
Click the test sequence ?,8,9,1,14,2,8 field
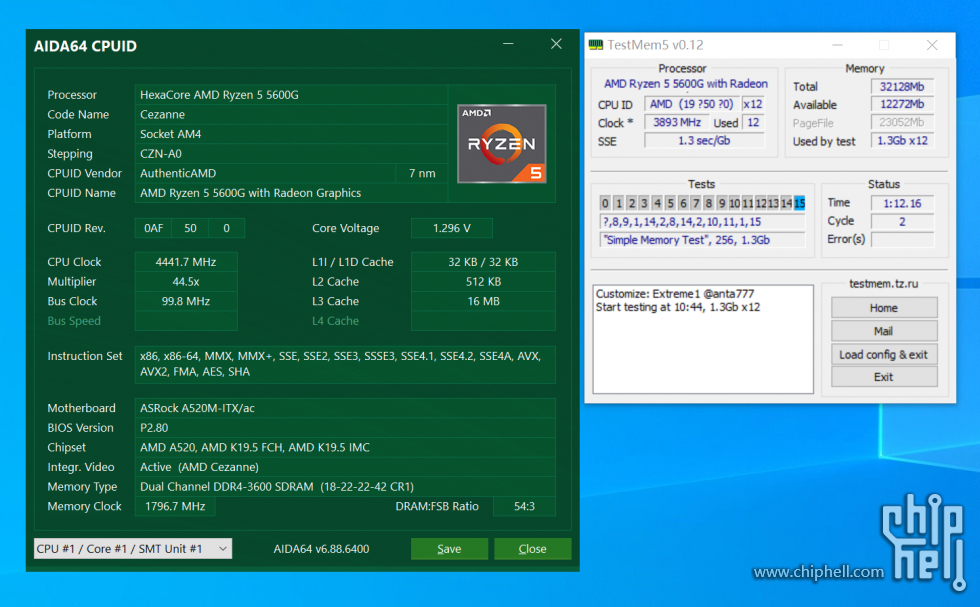coord(702,221)
